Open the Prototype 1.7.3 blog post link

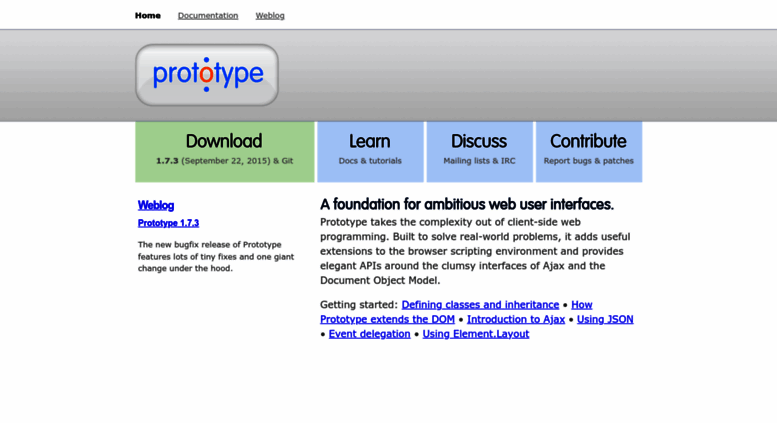tap(168, 223)
